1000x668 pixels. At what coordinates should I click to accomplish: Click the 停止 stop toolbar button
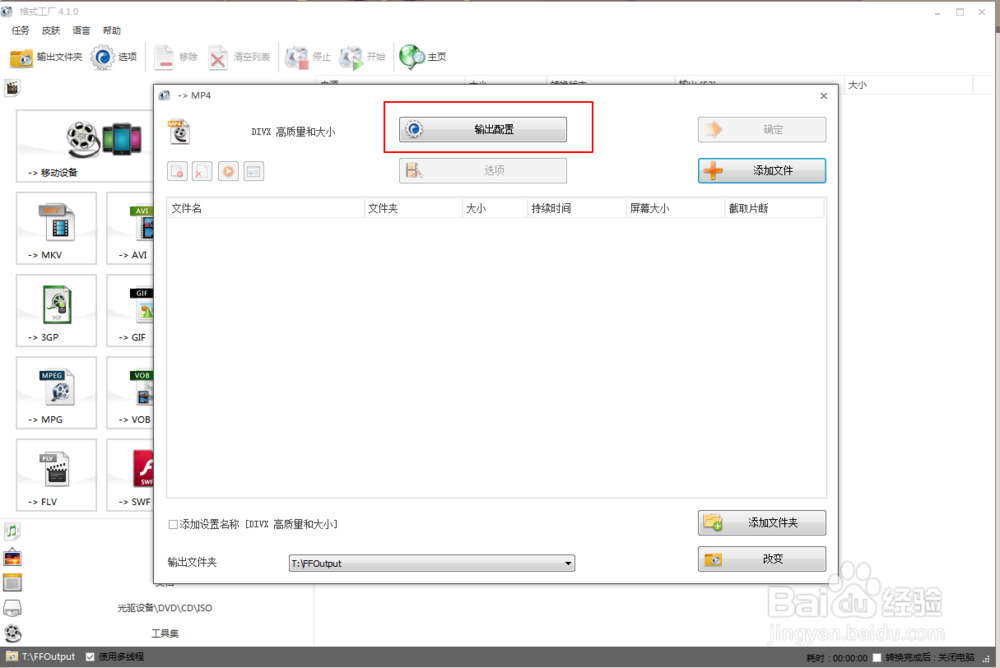[x=307, y=57]
